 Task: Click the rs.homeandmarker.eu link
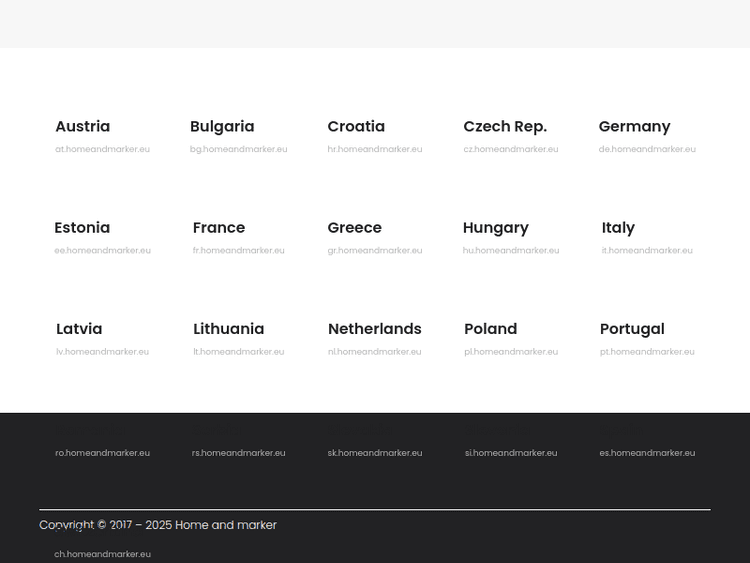[238, 453]
